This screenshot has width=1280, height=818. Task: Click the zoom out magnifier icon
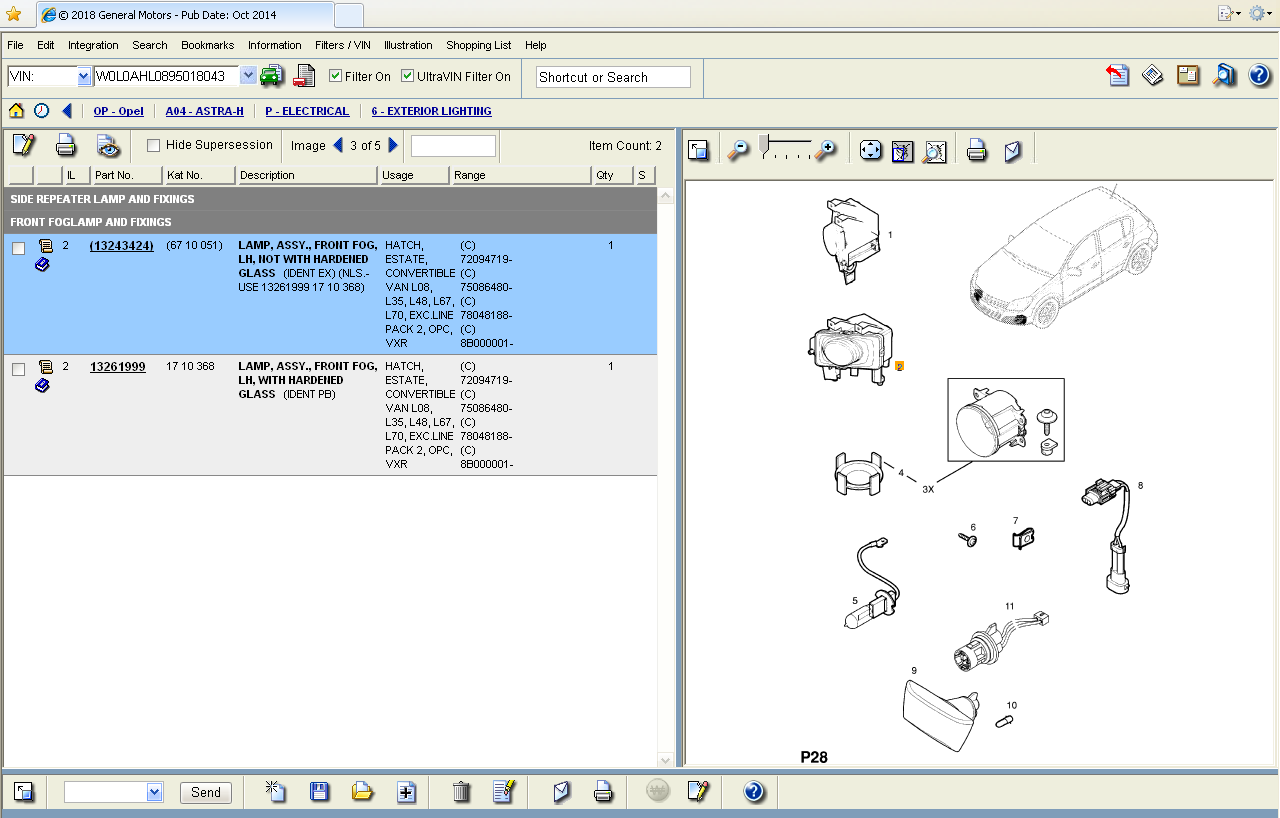(738, 150)
